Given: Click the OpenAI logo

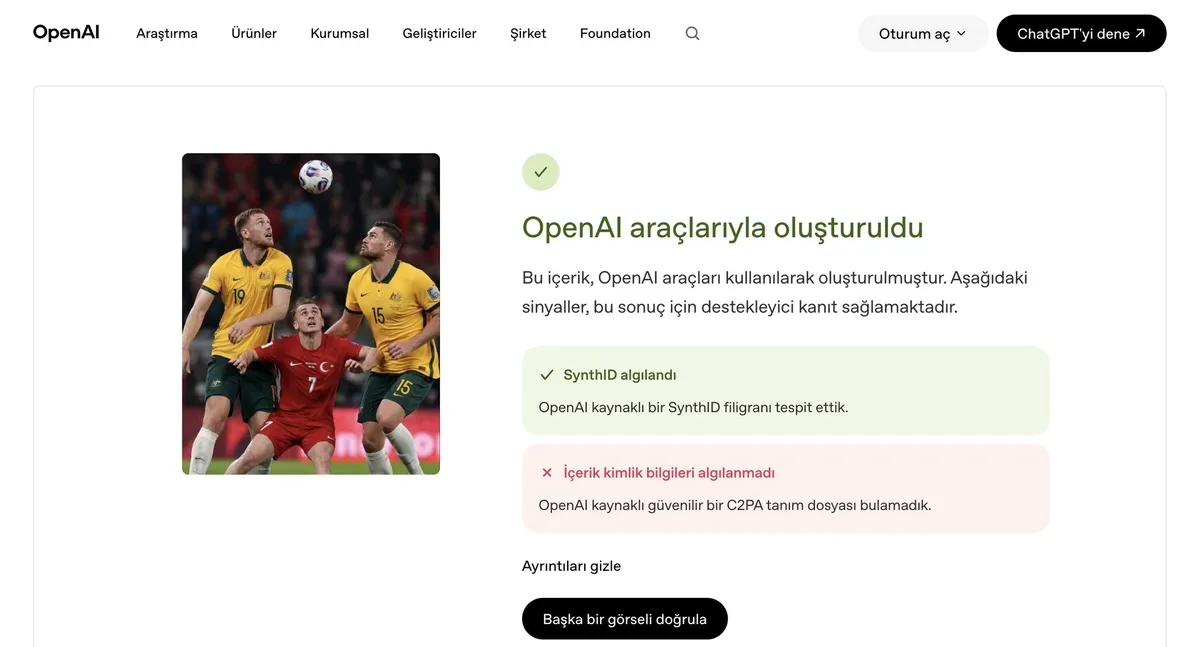Looking at the screenshot, I should [66, 33].
